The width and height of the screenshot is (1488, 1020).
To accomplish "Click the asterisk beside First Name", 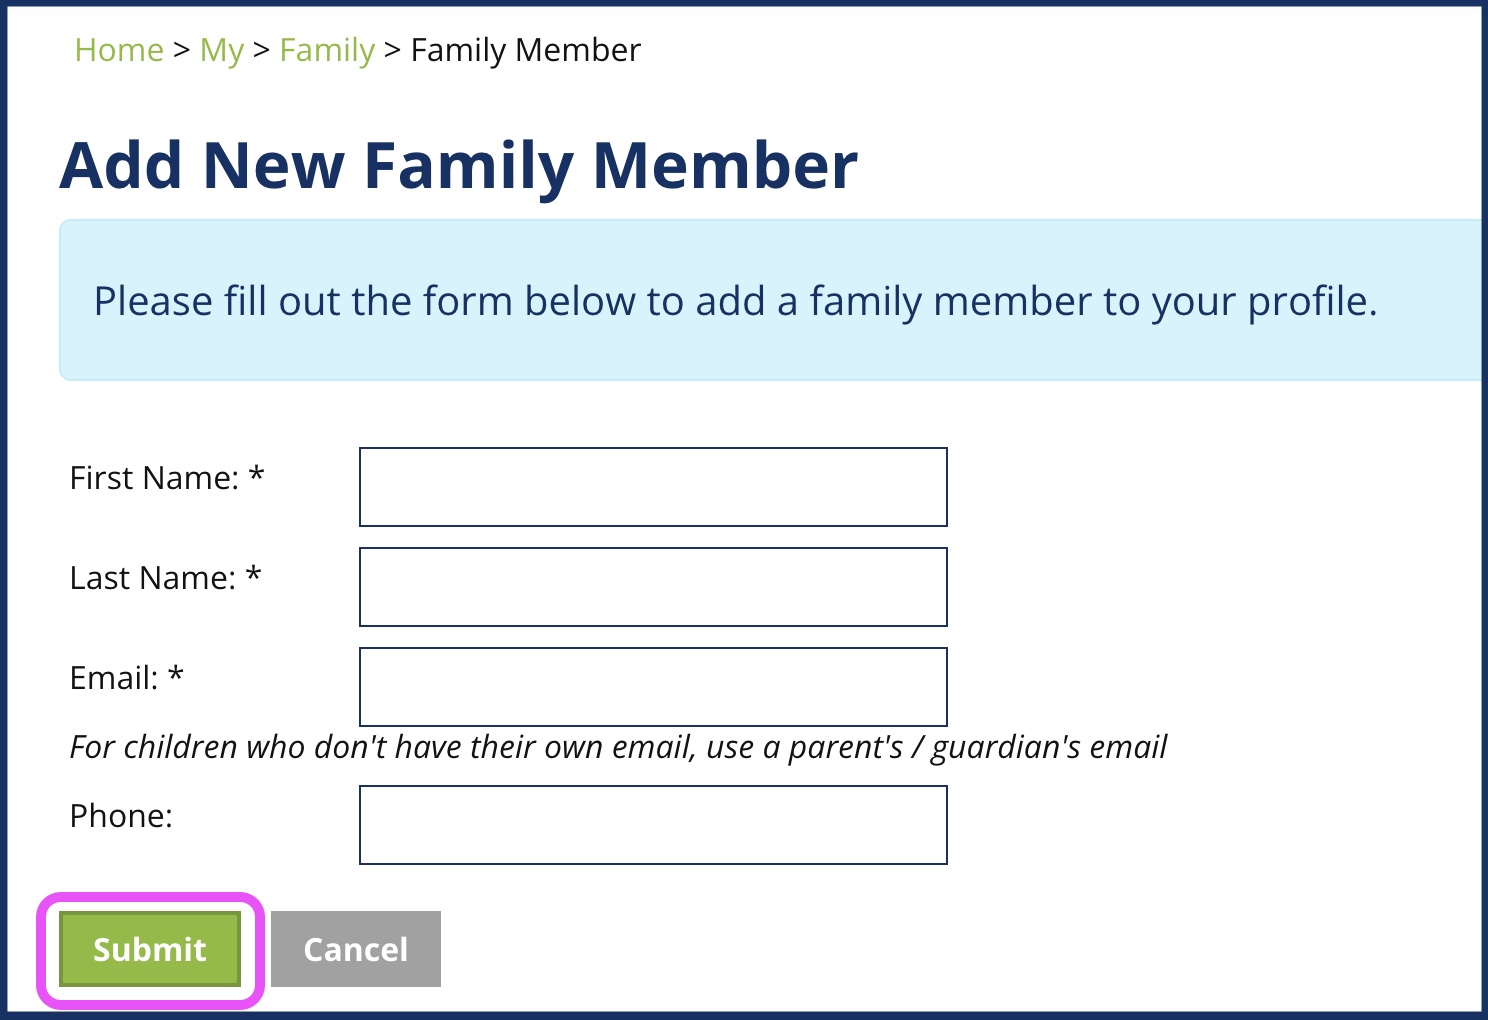I will pos(257,474).
